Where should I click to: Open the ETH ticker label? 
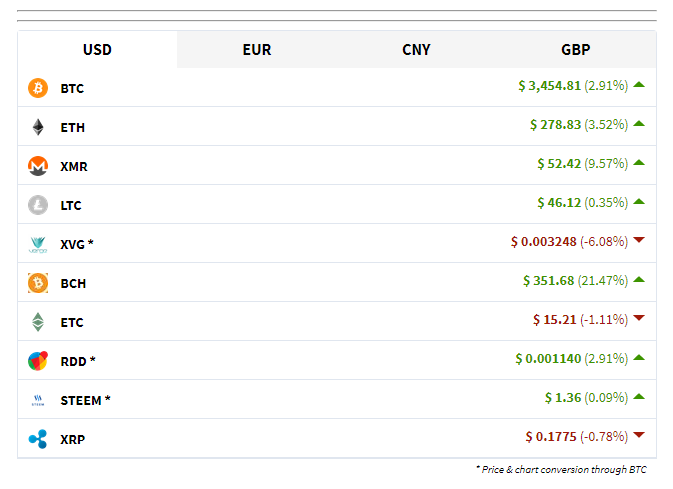[73, 128]
